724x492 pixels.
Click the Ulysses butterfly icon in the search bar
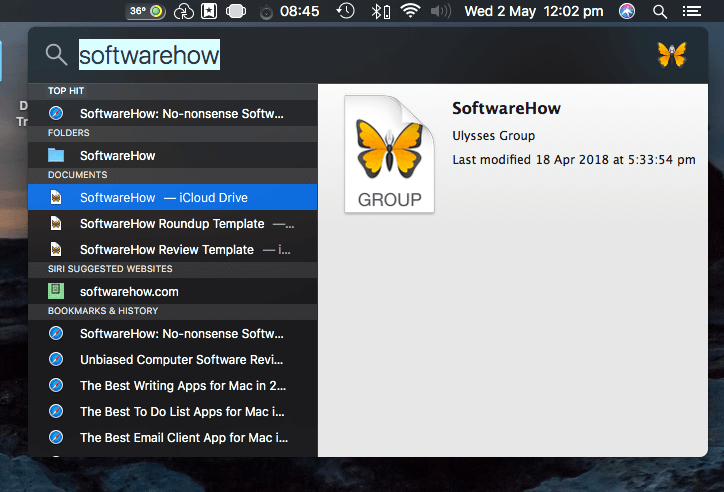672,55
